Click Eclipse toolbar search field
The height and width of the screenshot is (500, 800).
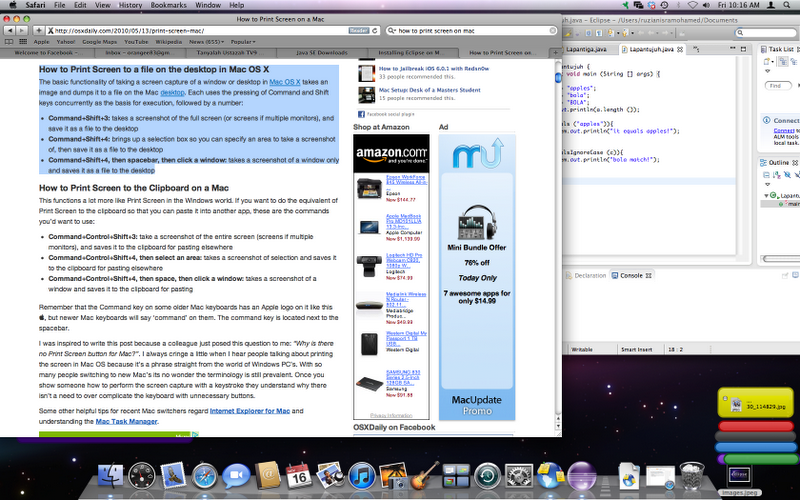click(x=767, y=33)
